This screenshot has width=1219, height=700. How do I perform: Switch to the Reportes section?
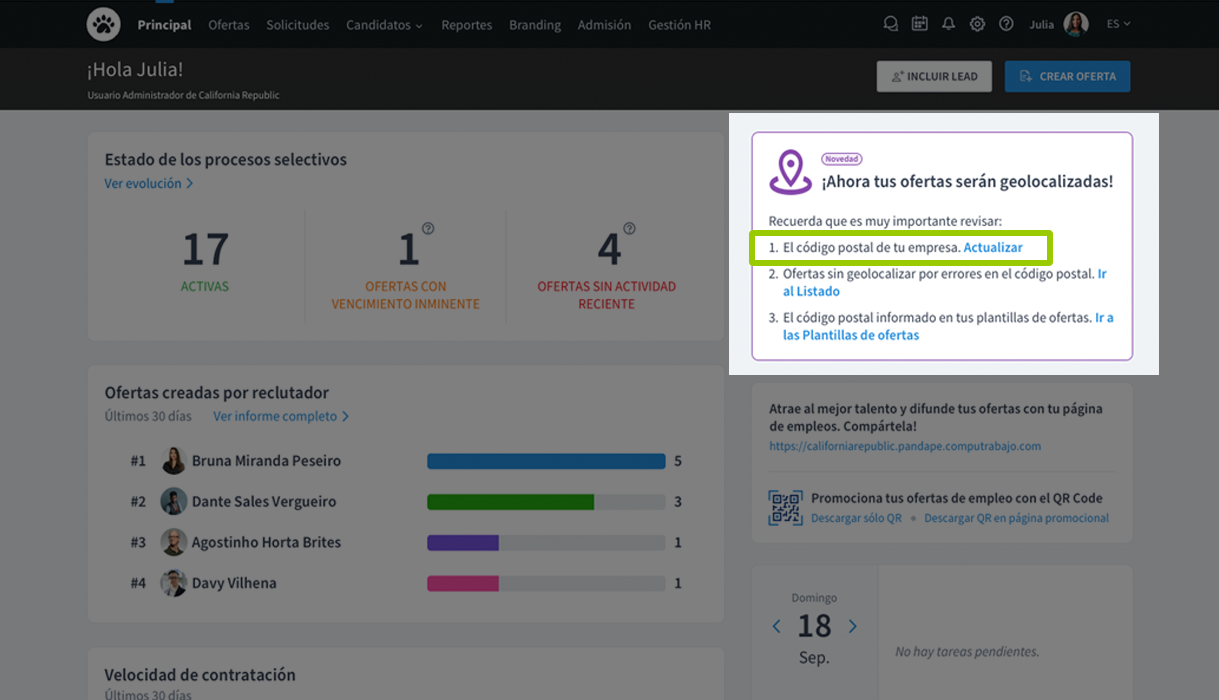pos(466,25)
